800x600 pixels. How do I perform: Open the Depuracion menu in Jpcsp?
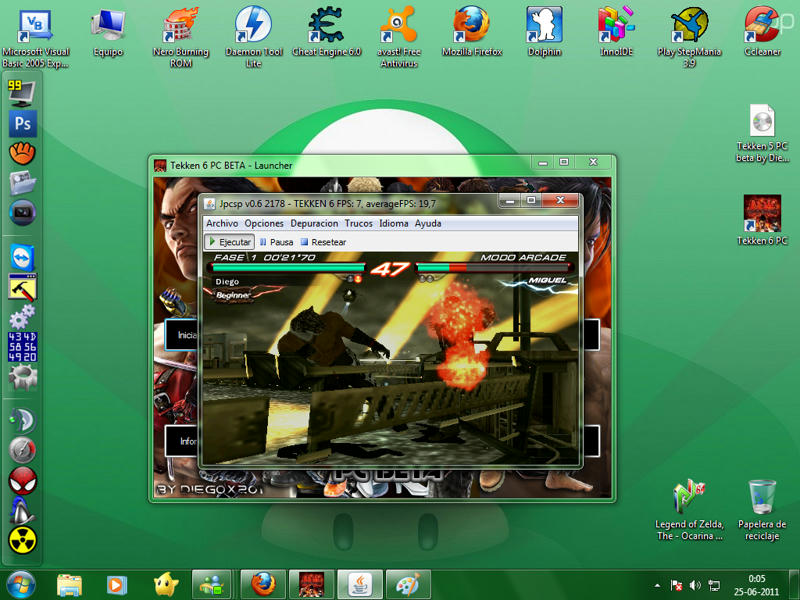pos(314,223)
